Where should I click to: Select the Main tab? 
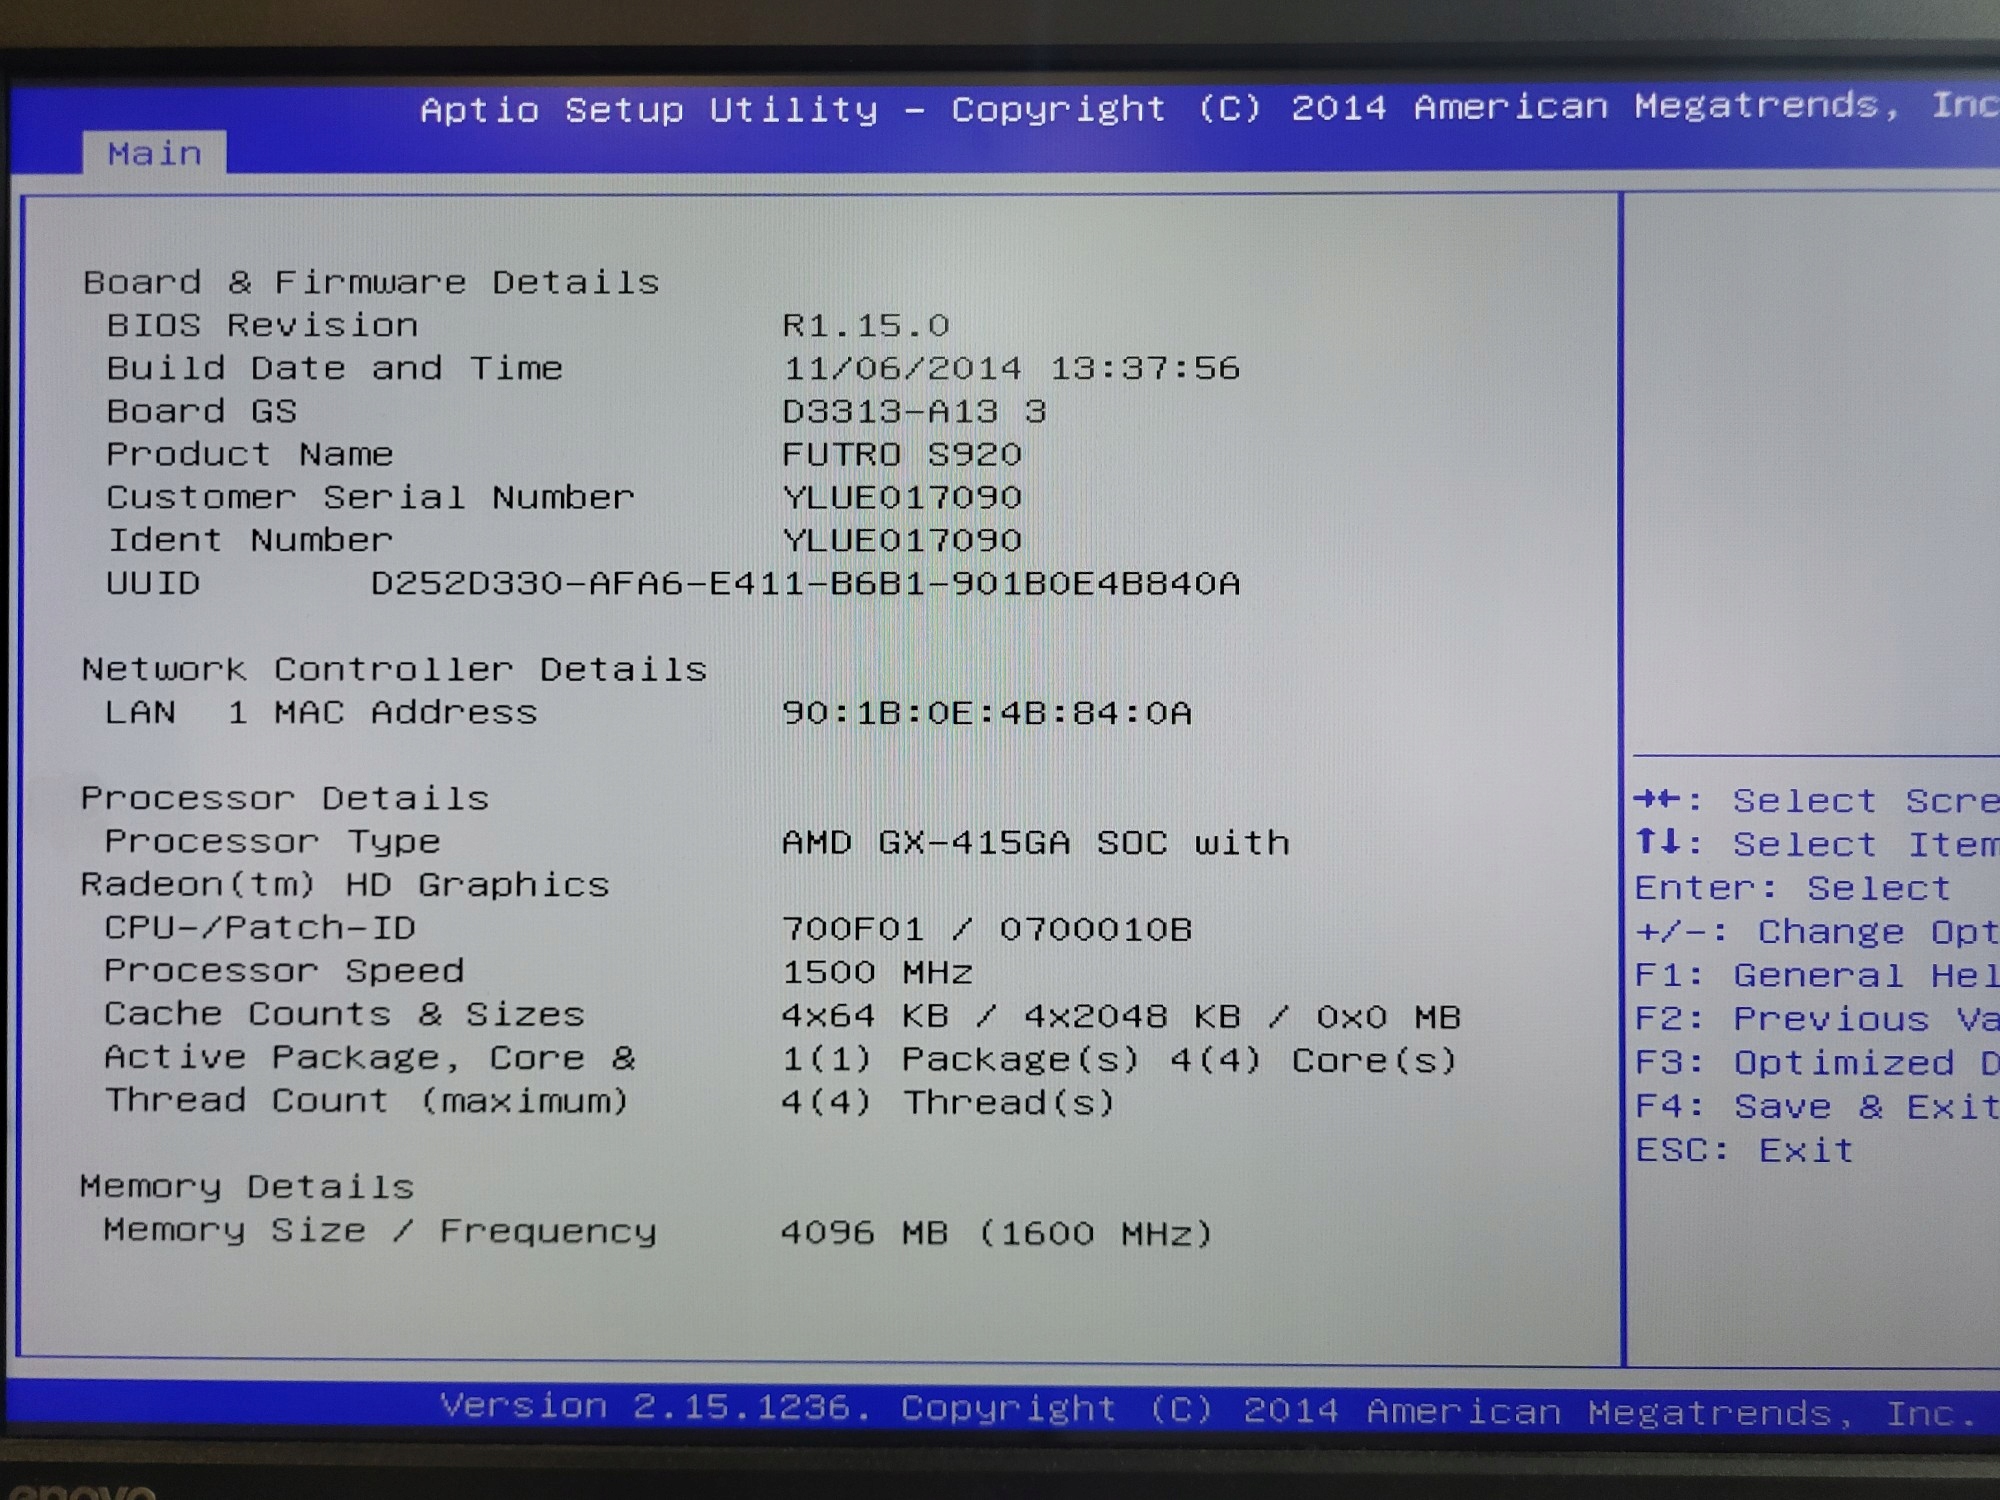pyautogui.click(x=154, y=154)
